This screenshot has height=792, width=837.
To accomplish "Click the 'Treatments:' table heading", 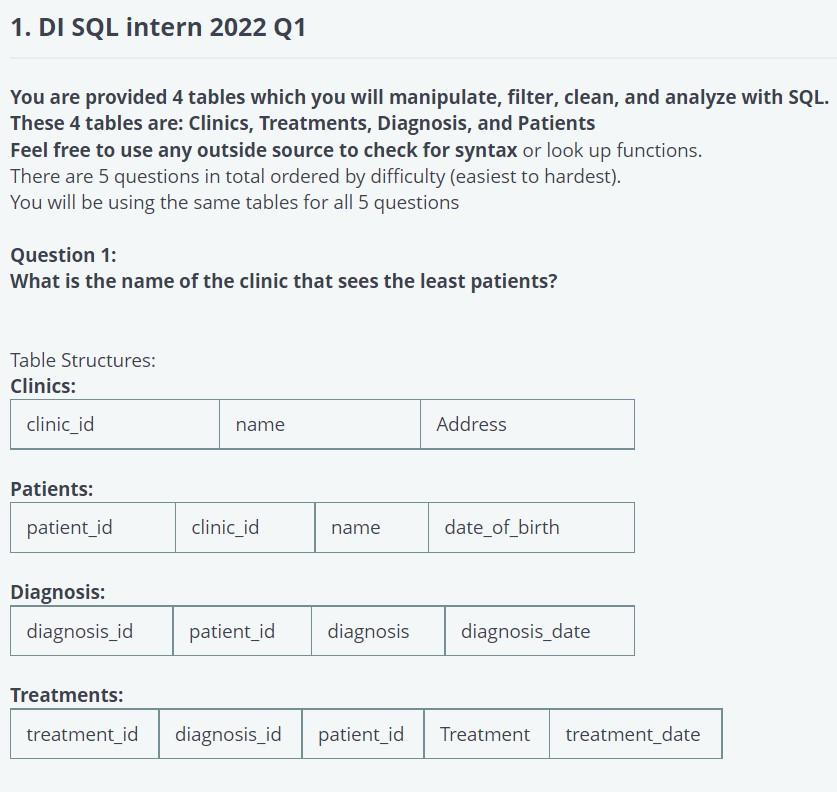I will (x=67, y=695).
